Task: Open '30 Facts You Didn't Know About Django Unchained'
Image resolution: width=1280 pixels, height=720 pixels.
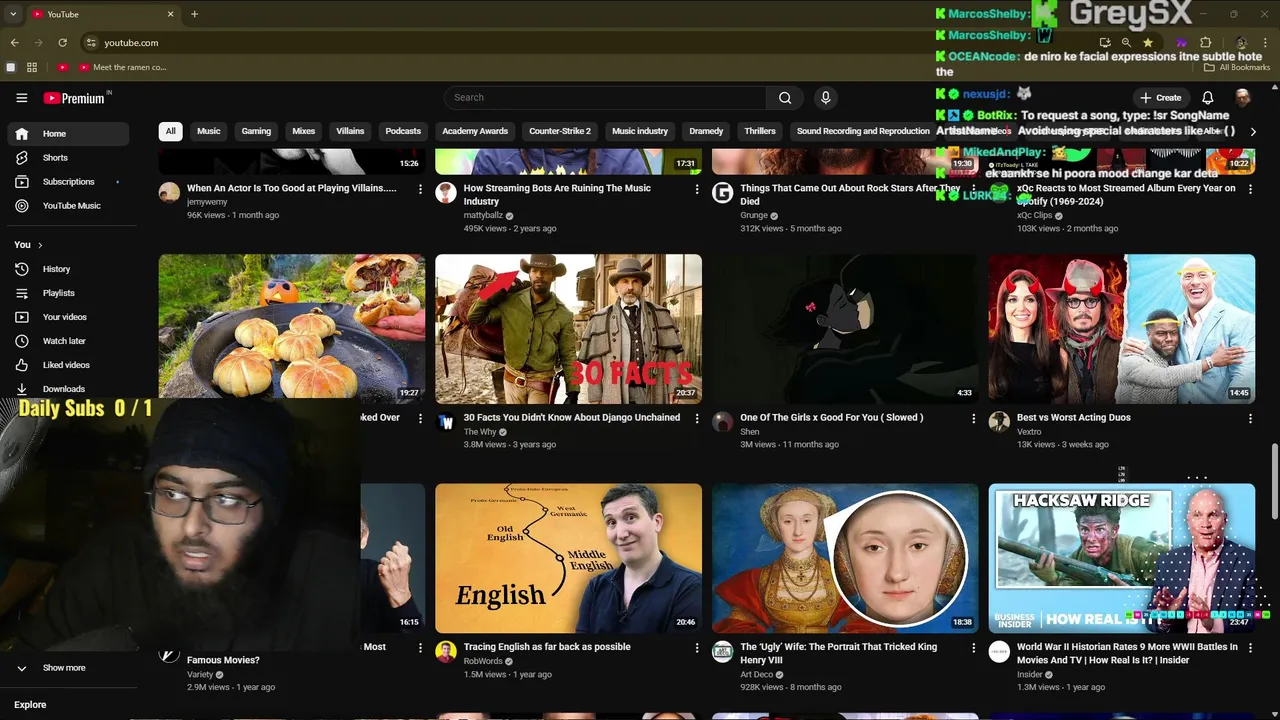Action: click(572, 418)
